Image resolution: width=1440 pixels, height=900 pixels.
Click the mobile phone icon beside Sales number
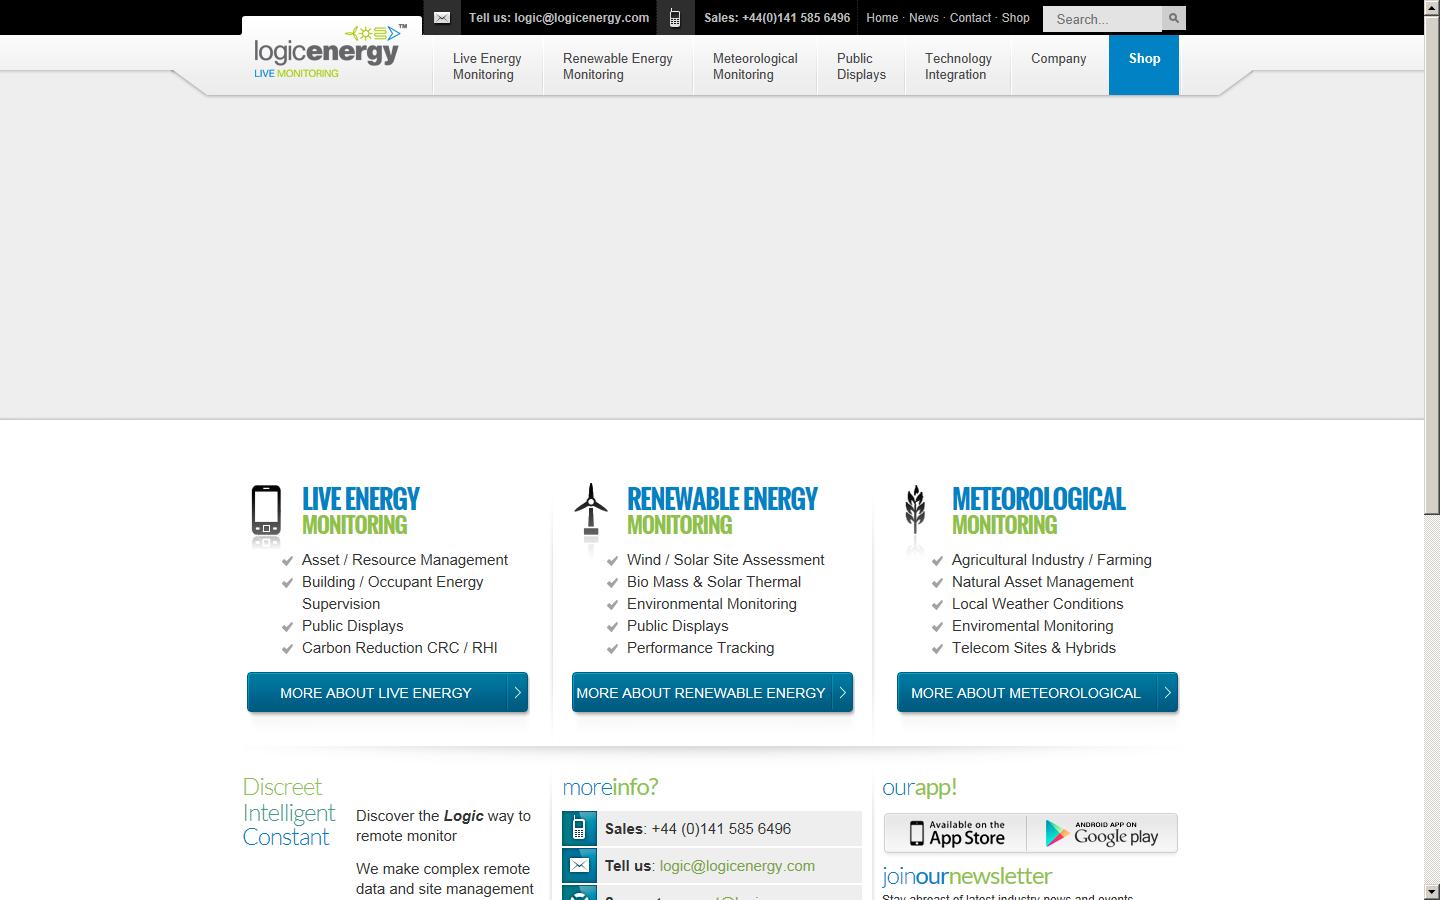click(x=675, y=17)
